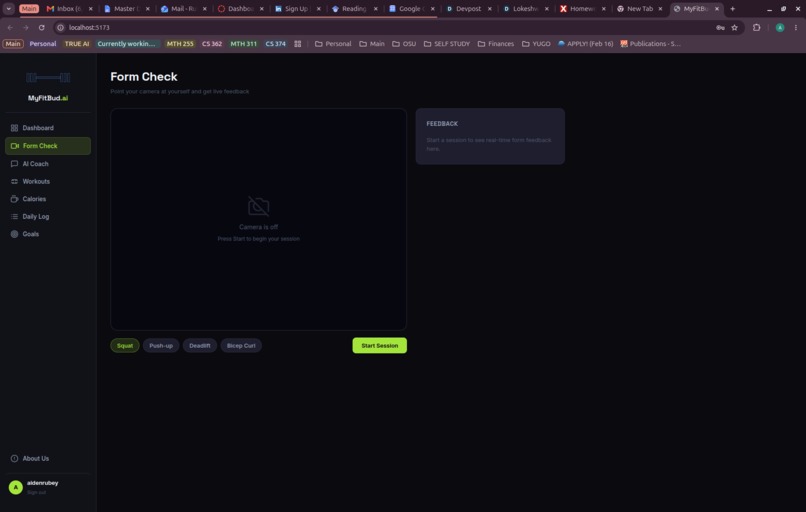Click the browser back arrow
Viewport: 806px width, 512px height.
tap(10, 28)
